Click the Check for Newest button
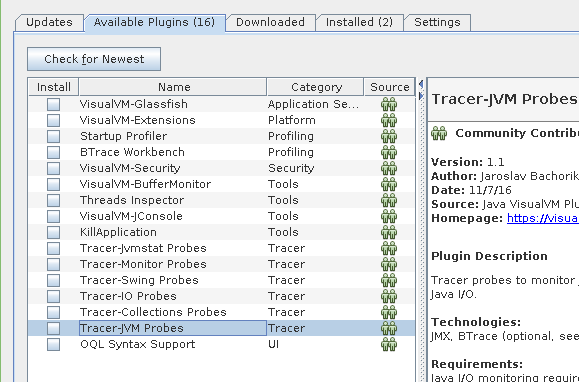579x382 pixels. point(94,59)
